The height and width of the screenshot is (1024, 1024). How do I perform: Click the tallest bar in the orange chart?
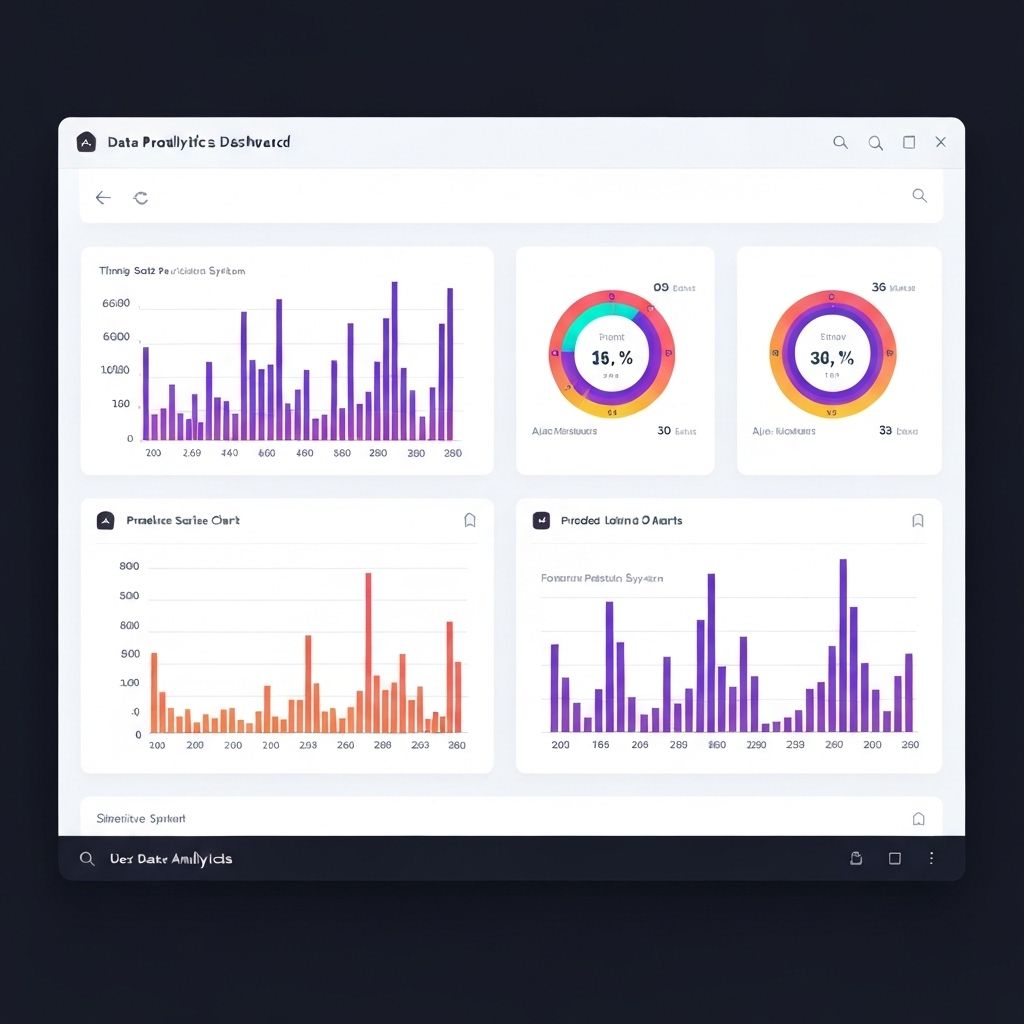368,652
